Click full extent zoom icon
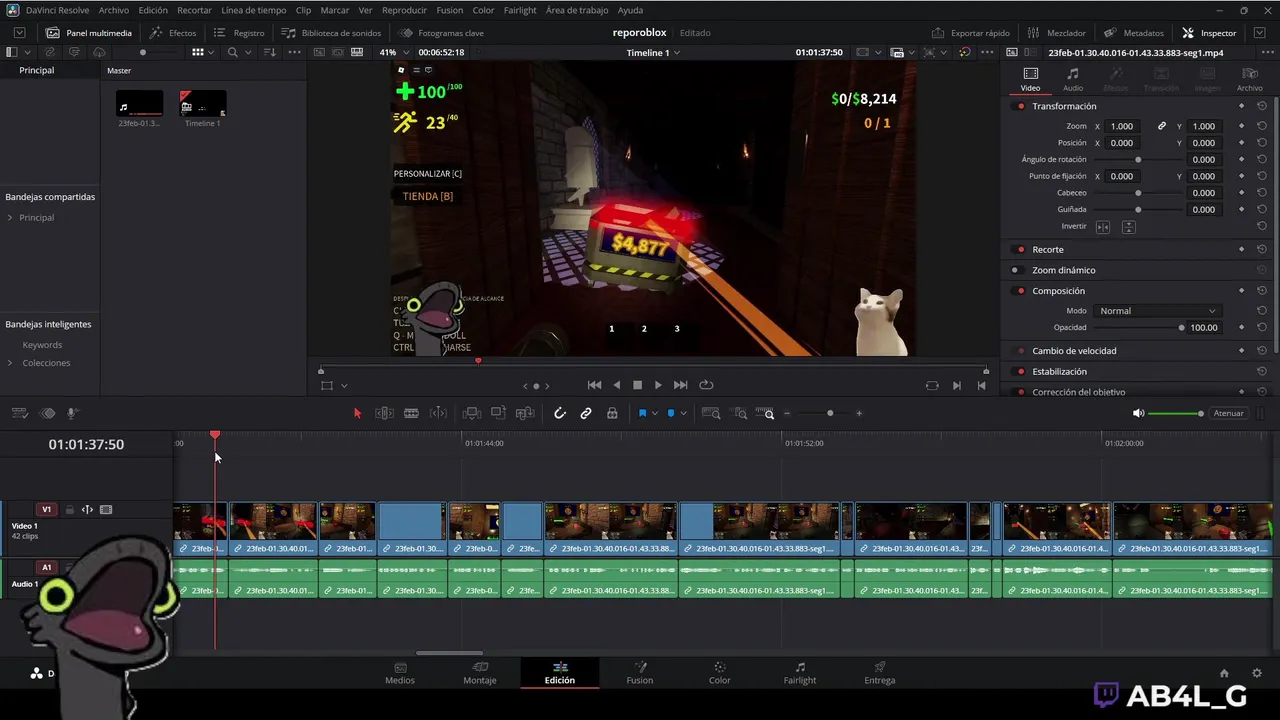 (x=711, y=413)
